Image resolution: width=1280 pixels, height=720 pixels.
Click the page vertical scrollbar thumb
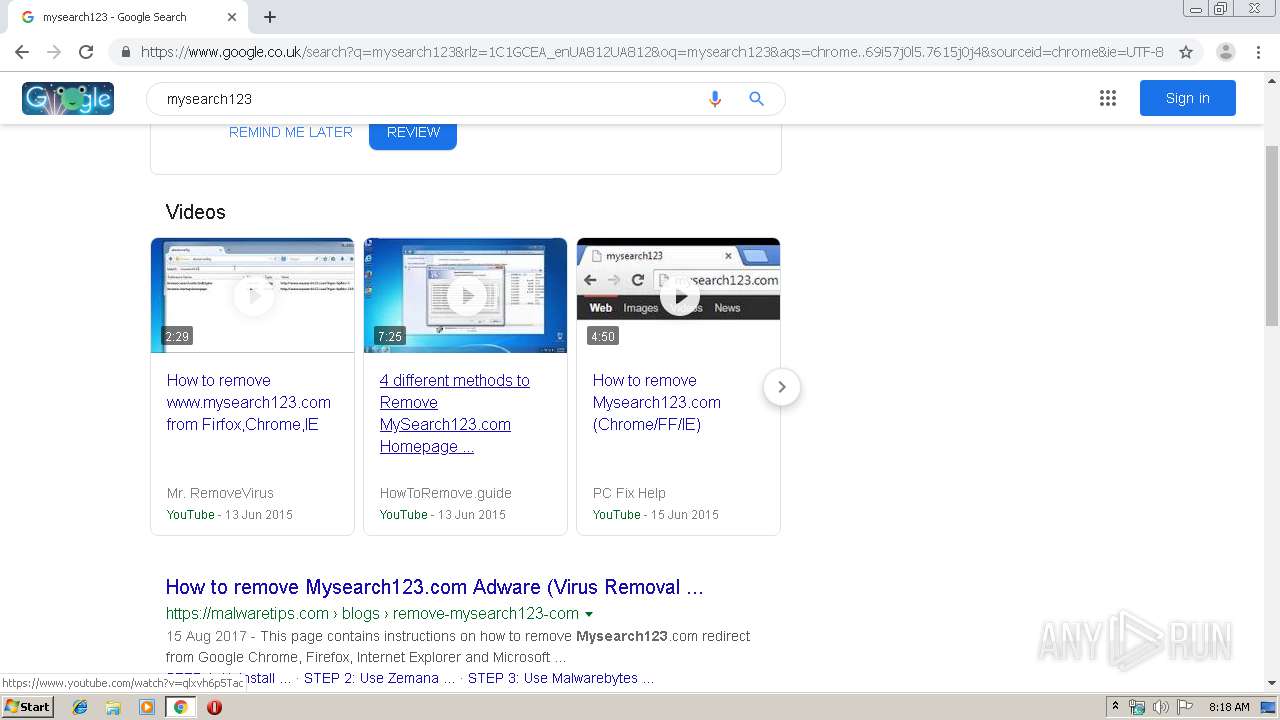[1272, 235]
